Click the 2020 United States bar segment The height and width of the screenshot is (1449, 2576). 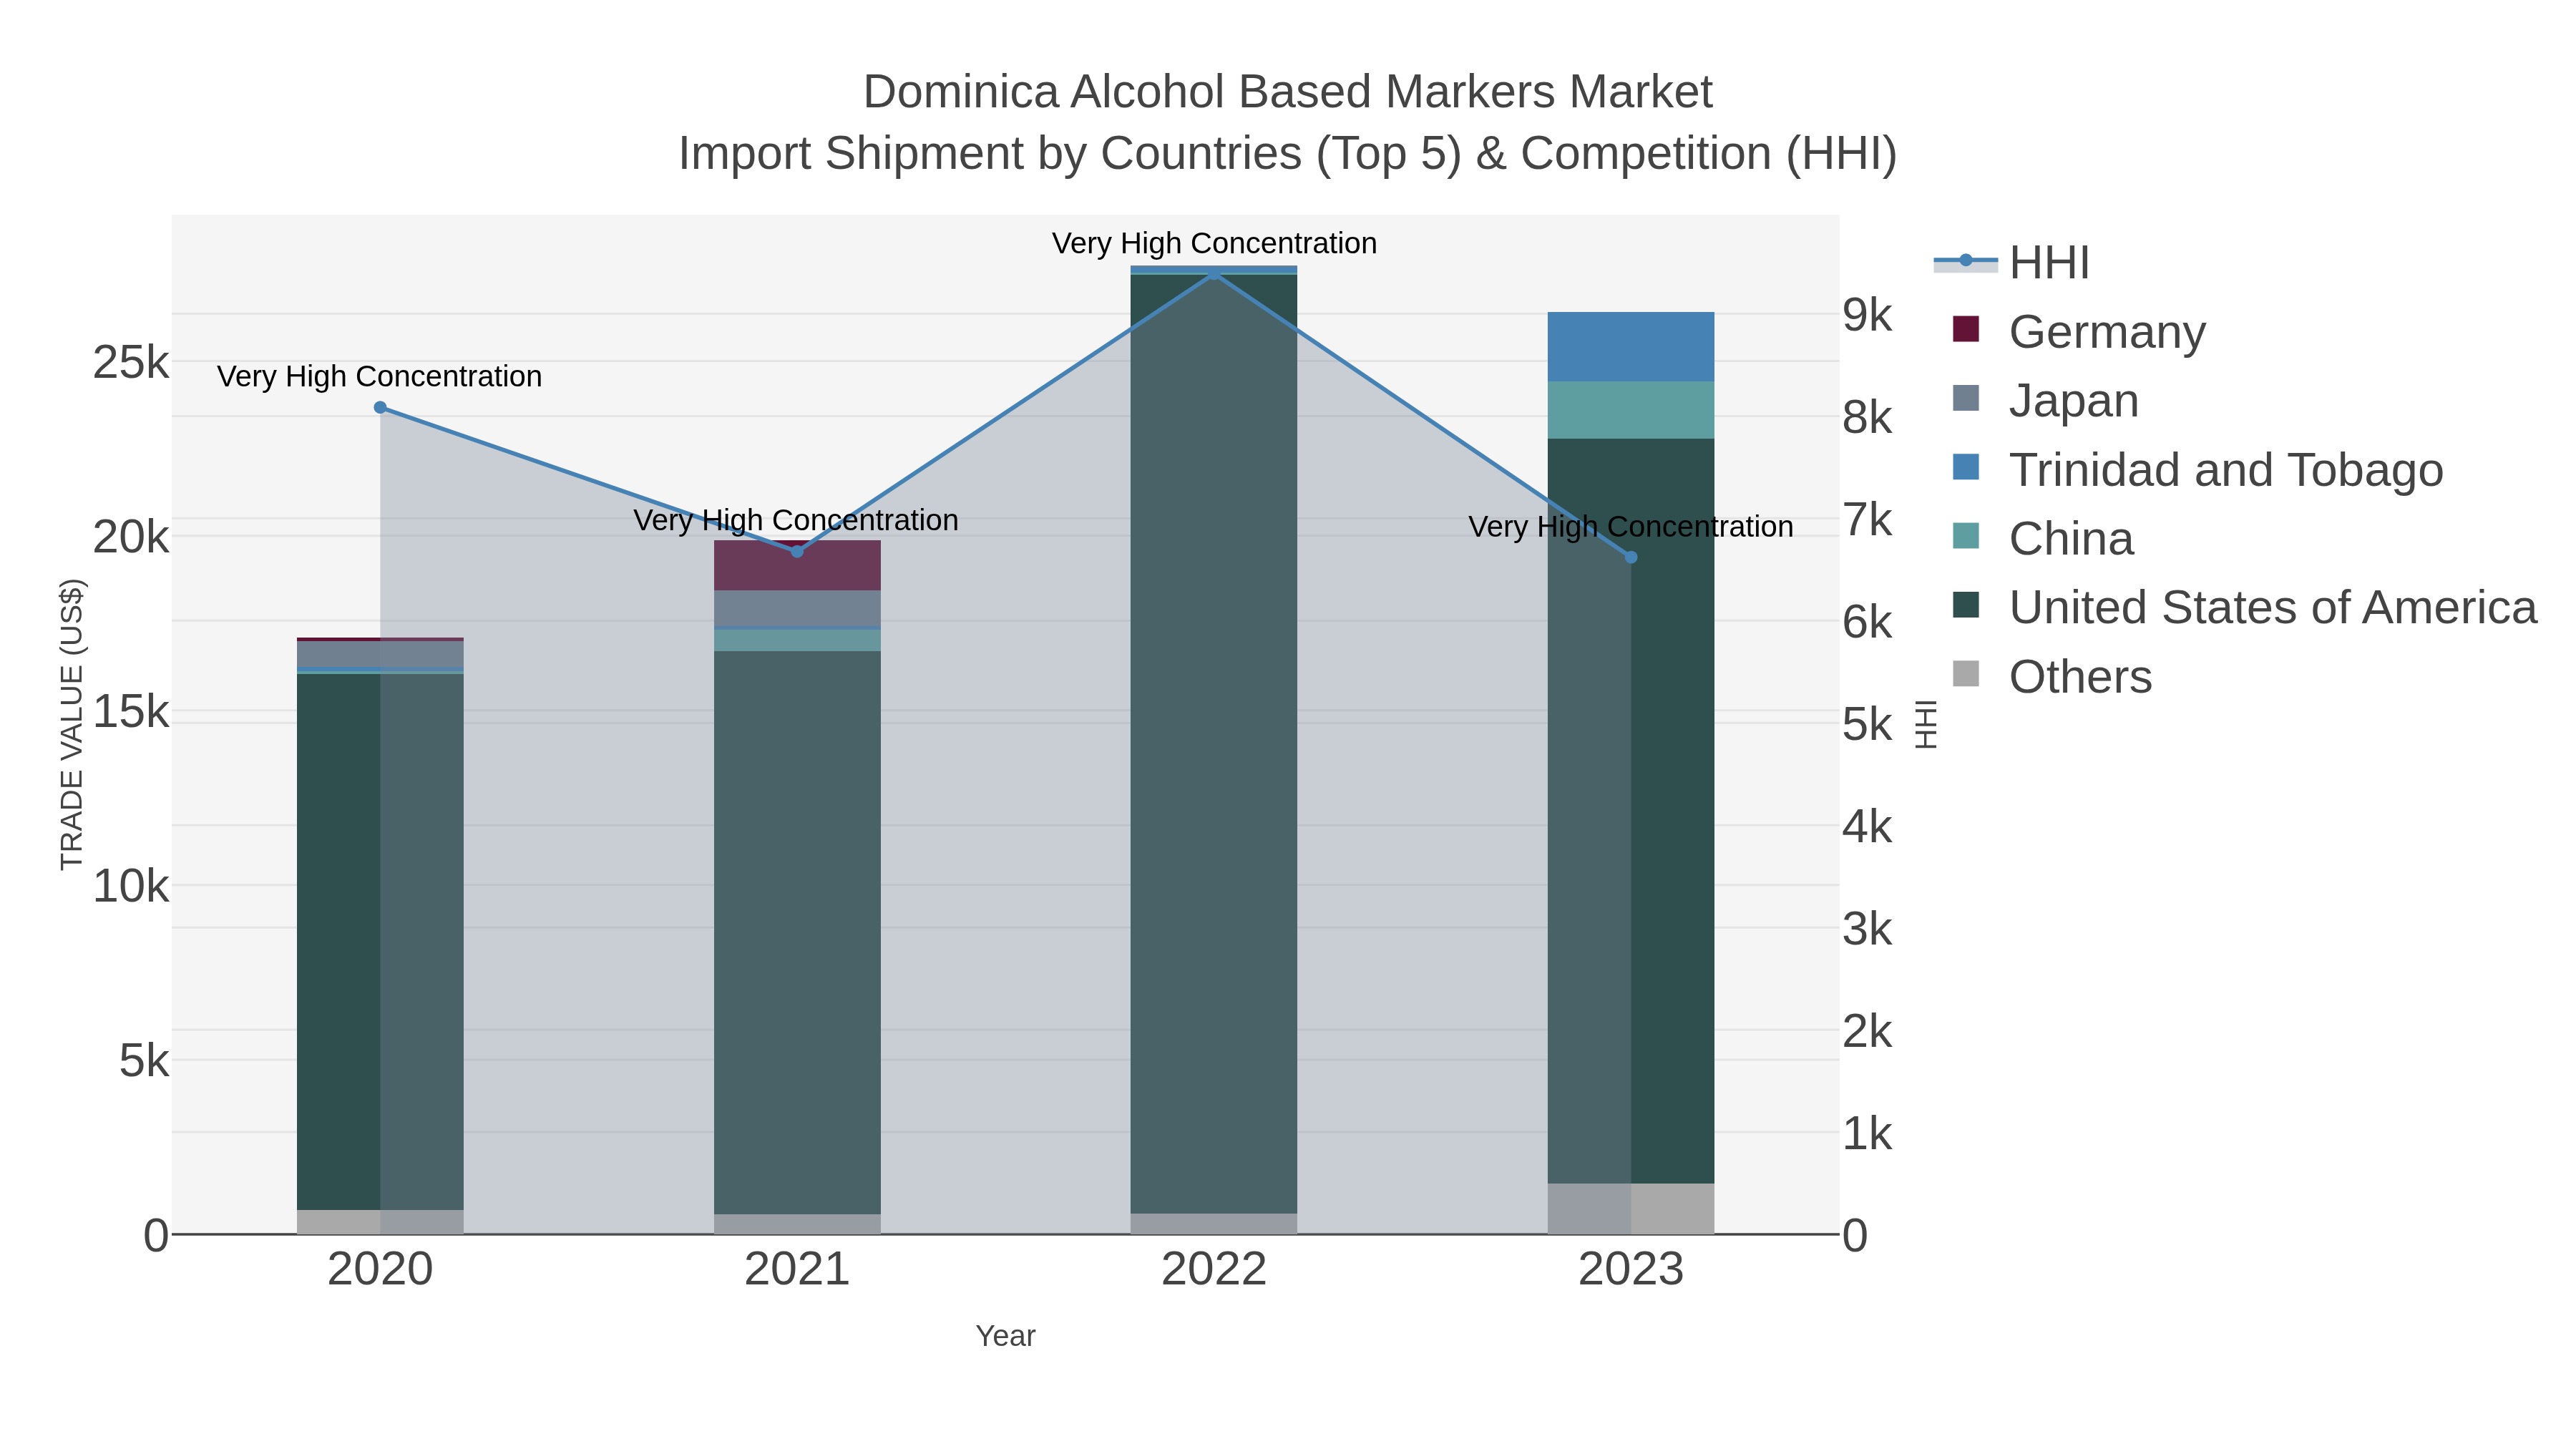(x=380, y=942)
